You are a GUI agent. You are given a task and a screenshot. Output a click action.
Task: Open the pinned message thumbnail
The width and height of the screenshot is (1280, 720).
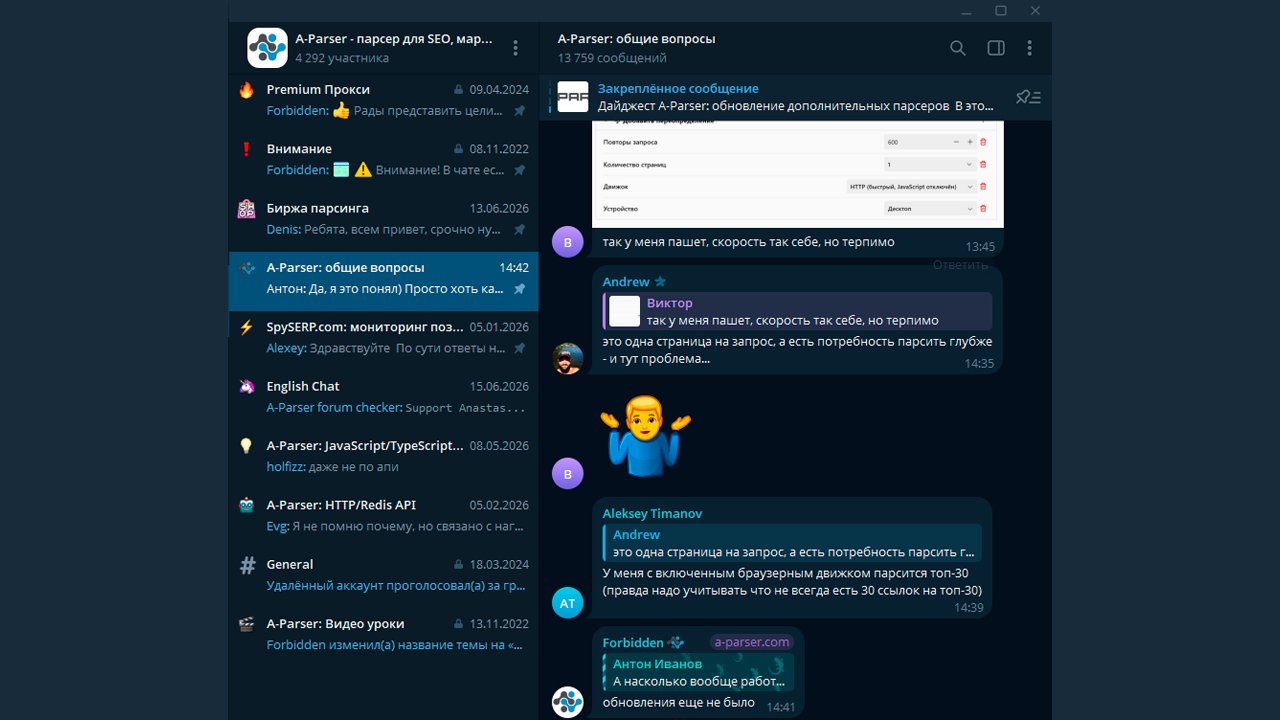click(573, 97)
